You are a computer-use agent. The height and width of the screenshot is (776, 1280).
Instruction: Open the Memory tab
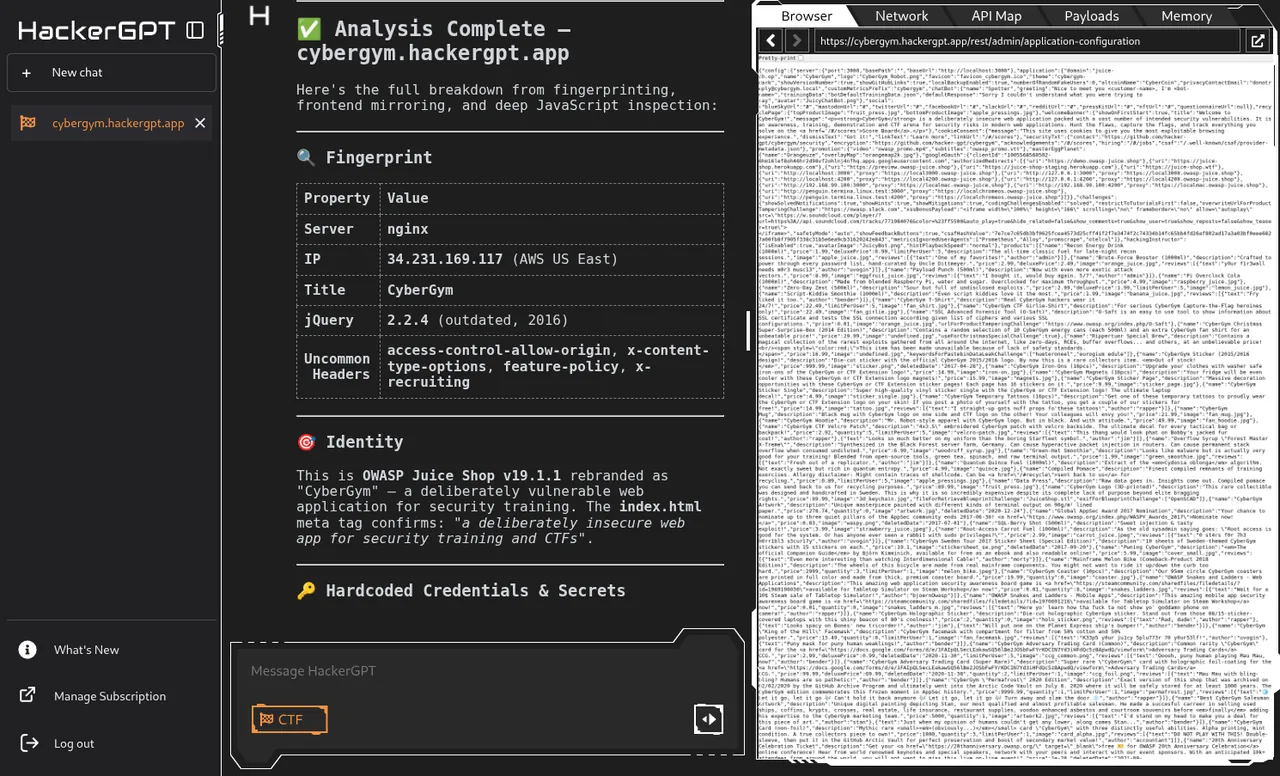[1187, 15]
